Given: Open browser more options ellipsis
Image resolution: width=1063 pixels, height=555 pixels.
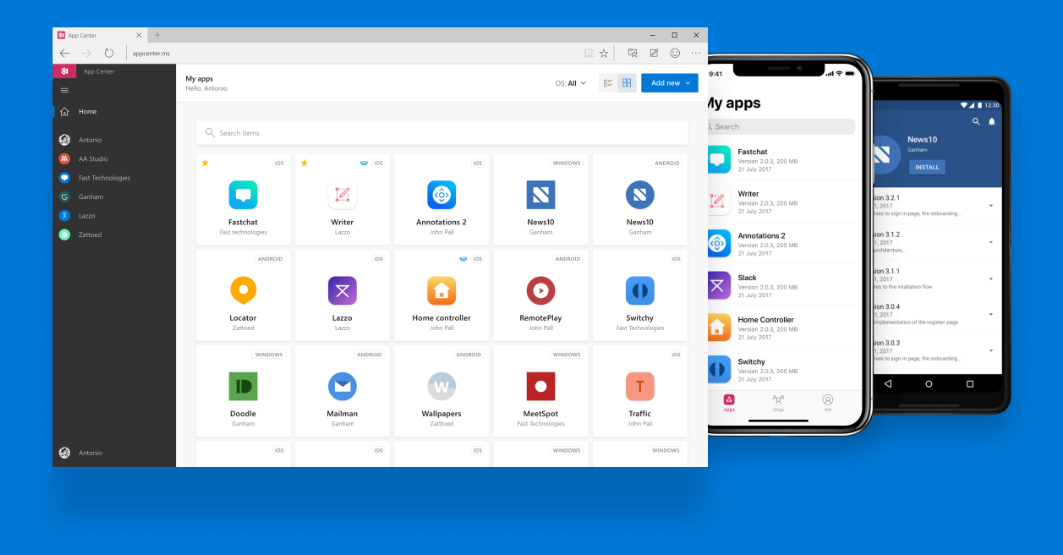Looking at the screenshot, I should pyautogui.click(x=696, y=53).
